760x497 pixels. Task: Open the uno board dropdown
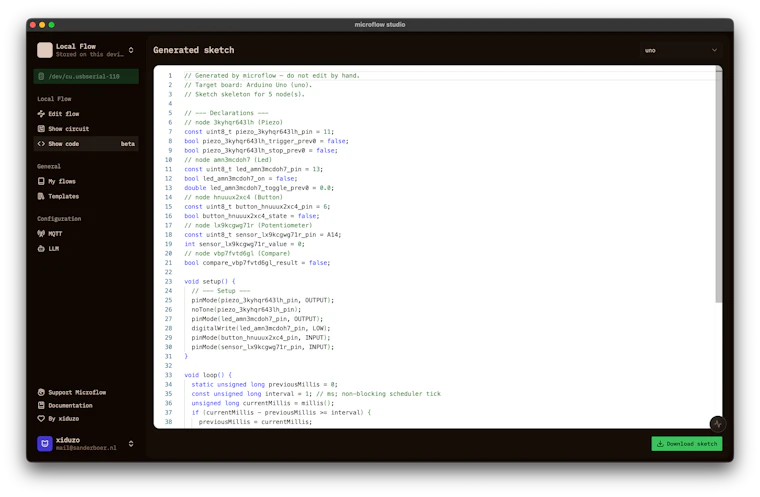pyautogui.click(x=681, y=50)
